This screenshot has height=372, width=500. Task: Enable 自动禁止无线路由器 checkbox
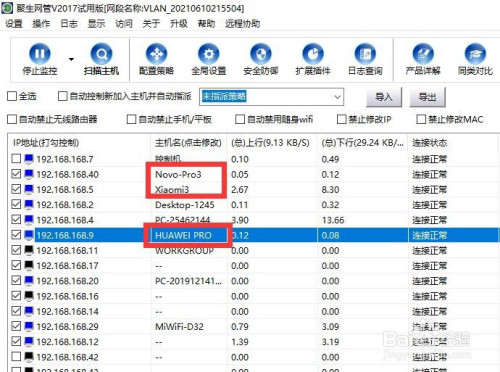coord(12,119)
